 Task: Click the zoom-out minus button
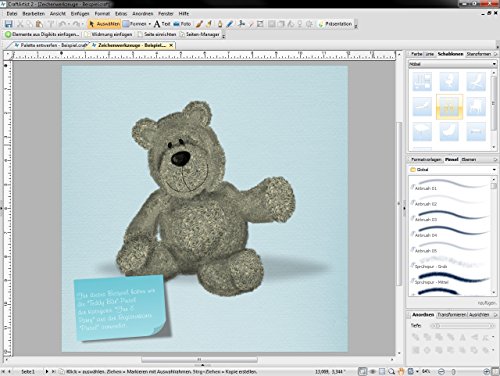tap(441, 371)
